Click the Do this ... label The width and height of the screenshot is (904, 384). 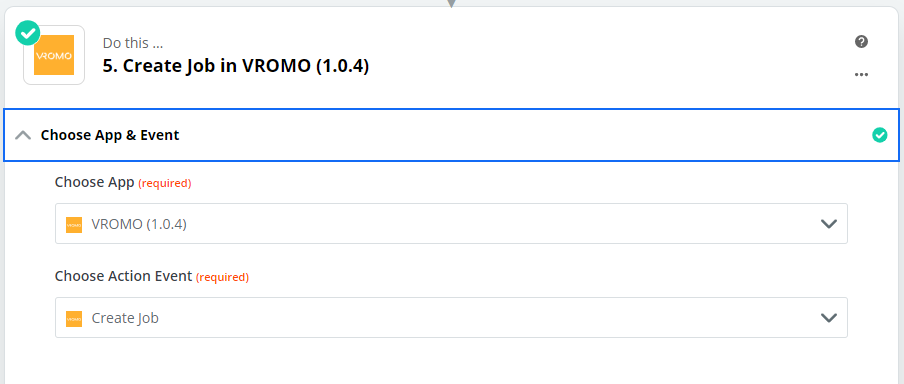point(134,43)
